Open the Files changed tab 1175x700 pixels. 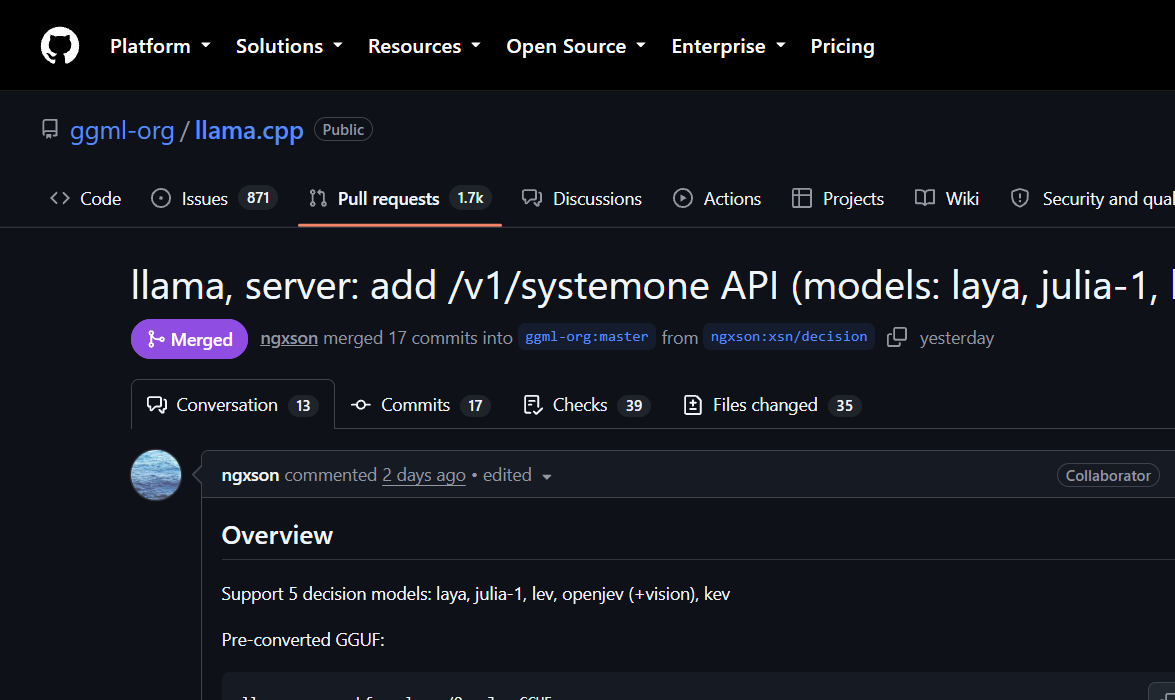pyautogui.click(x=772, y=405)
